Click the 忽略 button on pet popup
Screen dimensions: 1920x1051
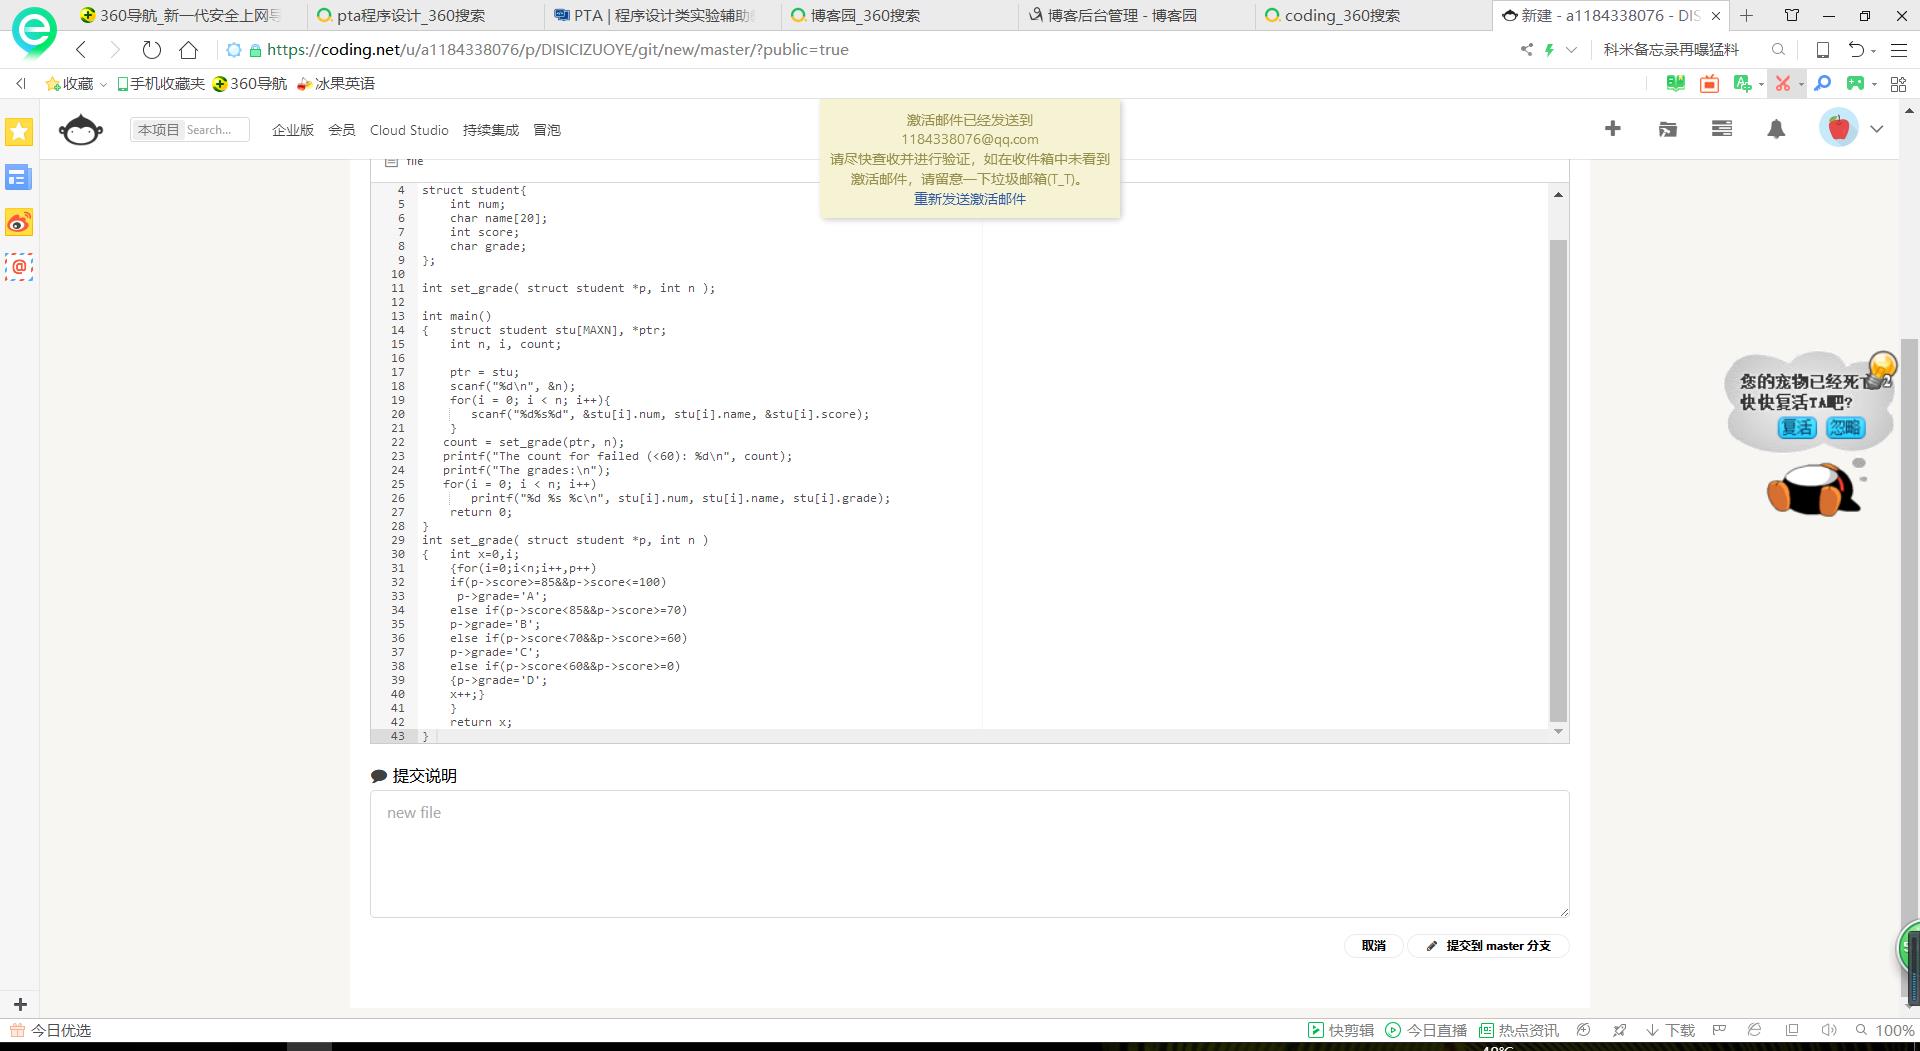point(1845,428)
